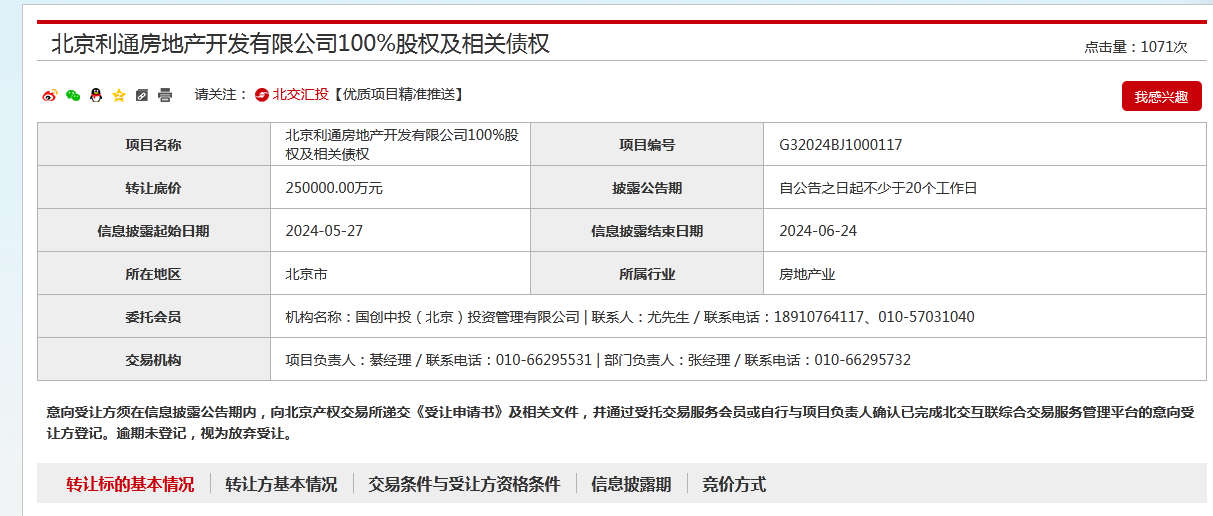
Task: Copy the page link with link icon
Action: 142,95
